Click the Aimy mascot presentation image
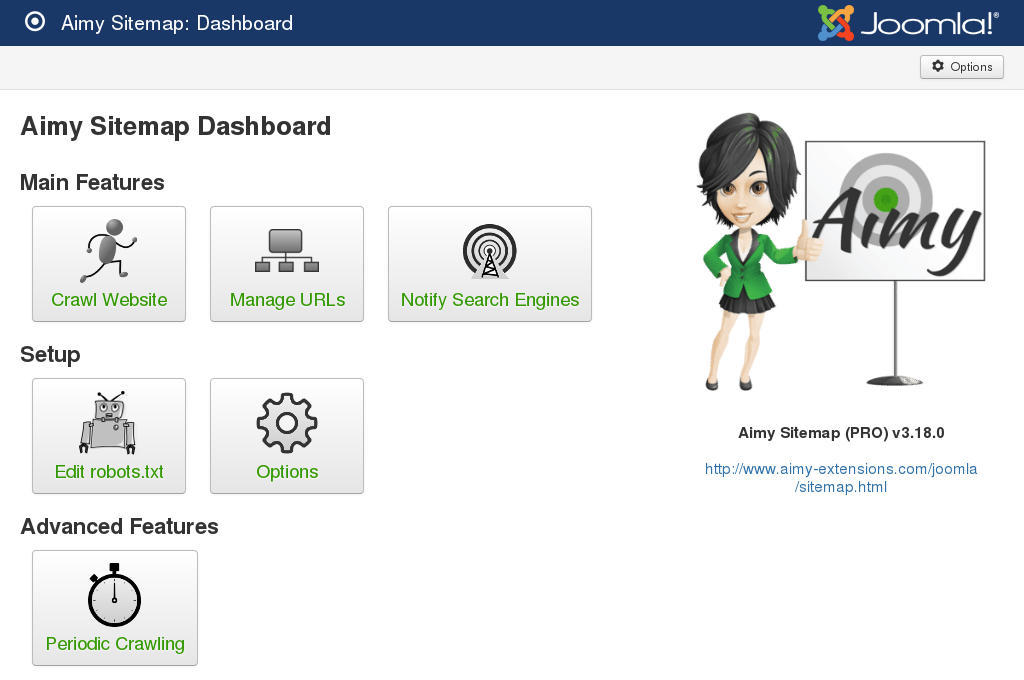The width and height of the screenshot is (1024, 680). pyautogui.click(x=840, y=255)
